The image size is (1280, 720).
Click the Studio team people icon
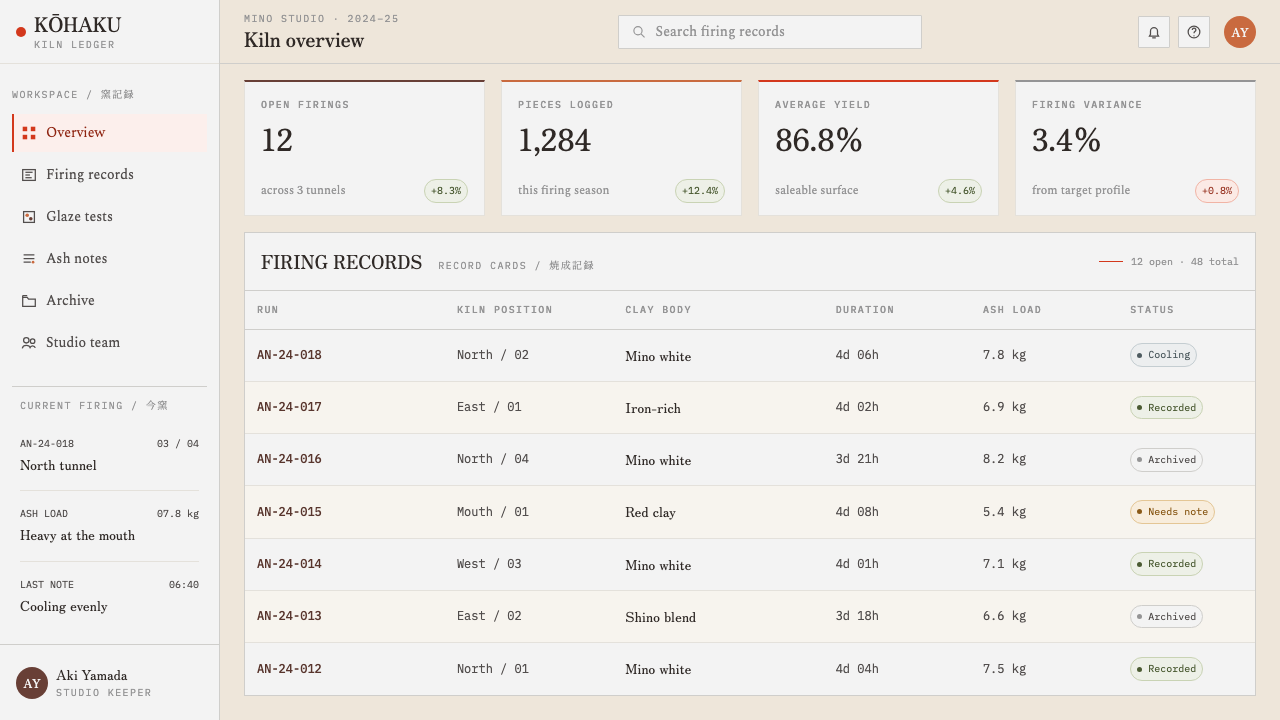(x=29, y=343)
